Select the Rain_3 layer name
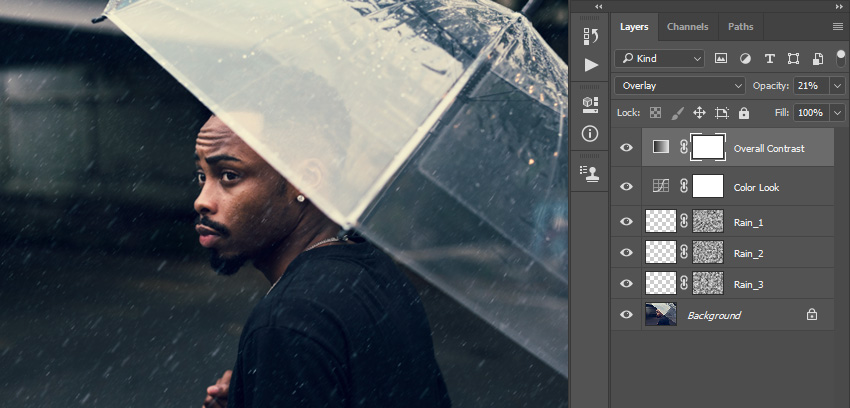This screenshot has height=408, width=850. pyautogui.click(x=748, y=284)
